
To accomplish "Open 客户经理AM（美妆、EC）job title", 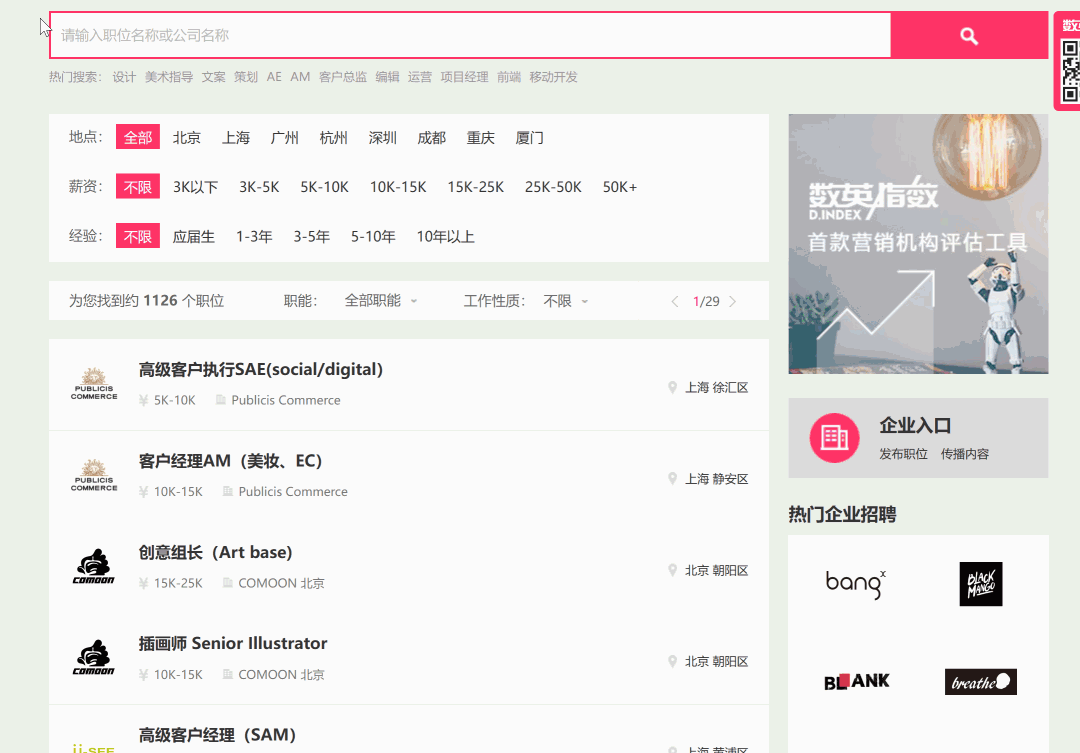I will tap(230, 461).
